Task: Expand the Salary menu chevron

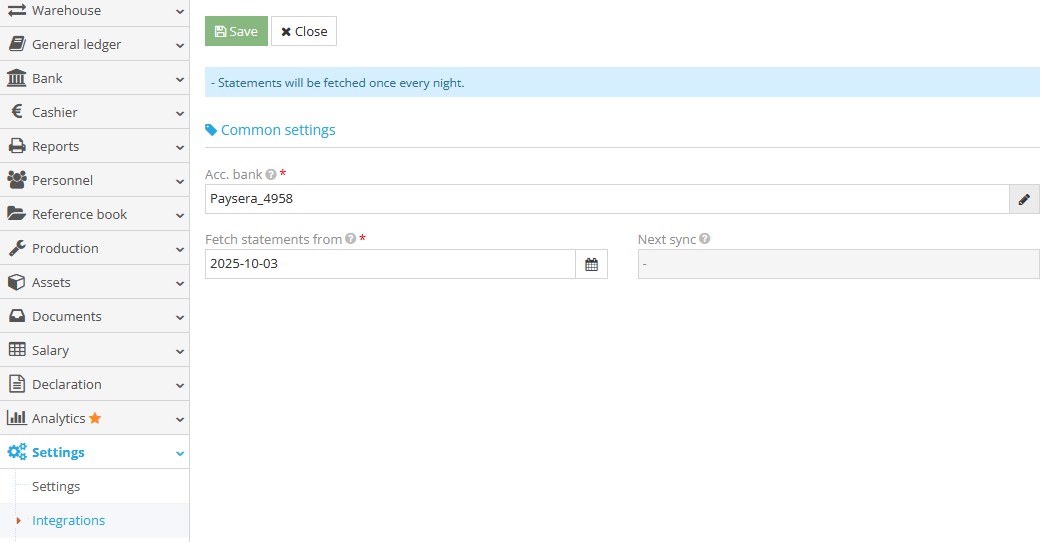Action: click(x=180, y=351)
